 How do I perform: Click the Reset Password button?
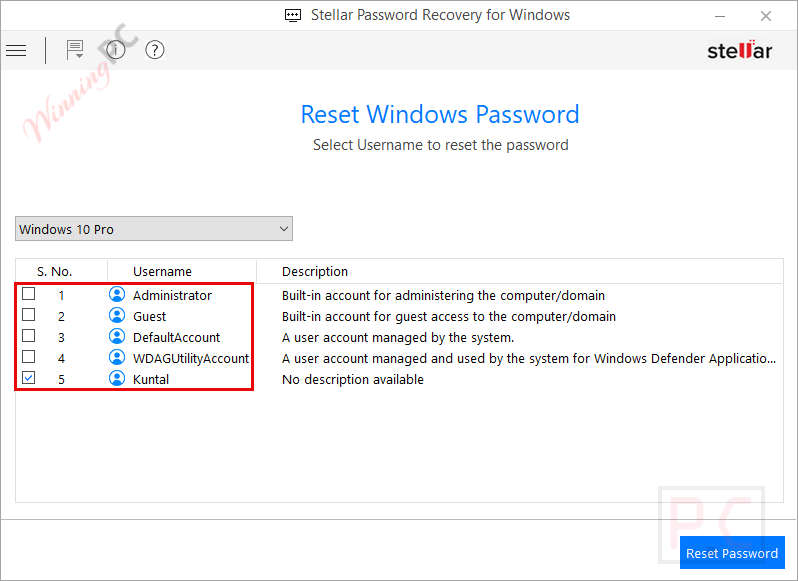coord(732,553)
